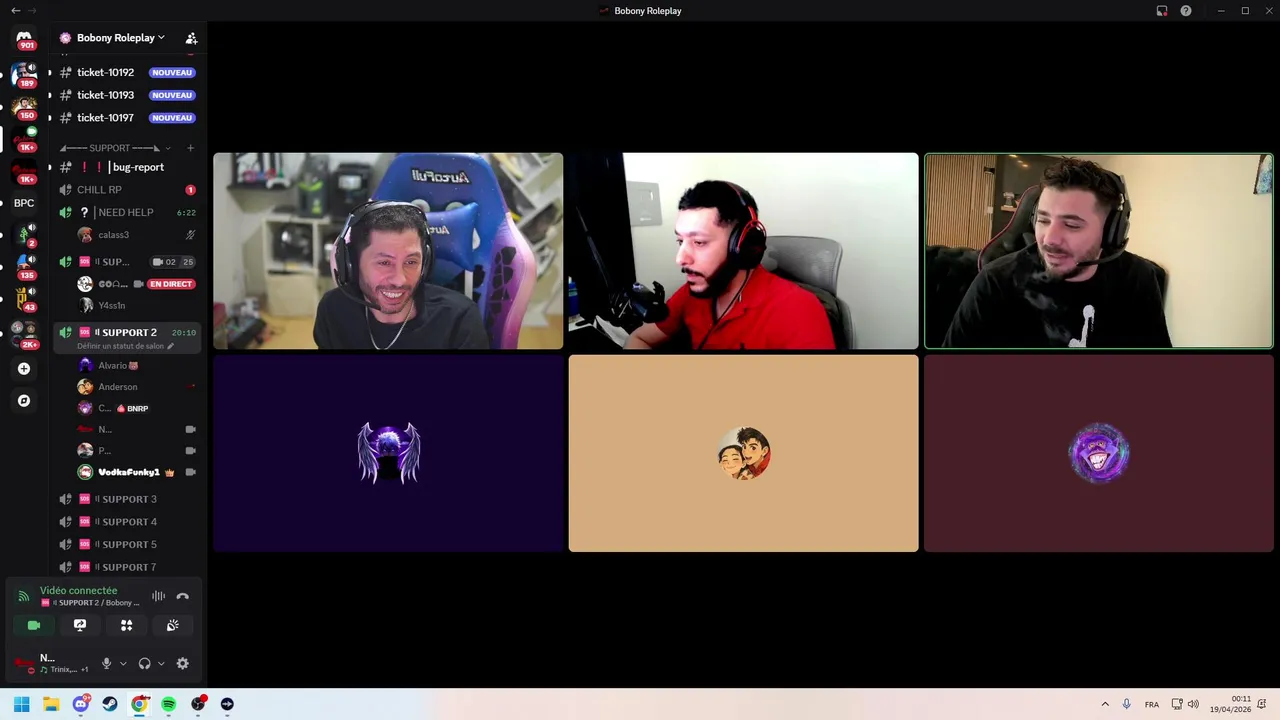
Task: Join the CHILL RP voice channel
Action: pos(127,190)
